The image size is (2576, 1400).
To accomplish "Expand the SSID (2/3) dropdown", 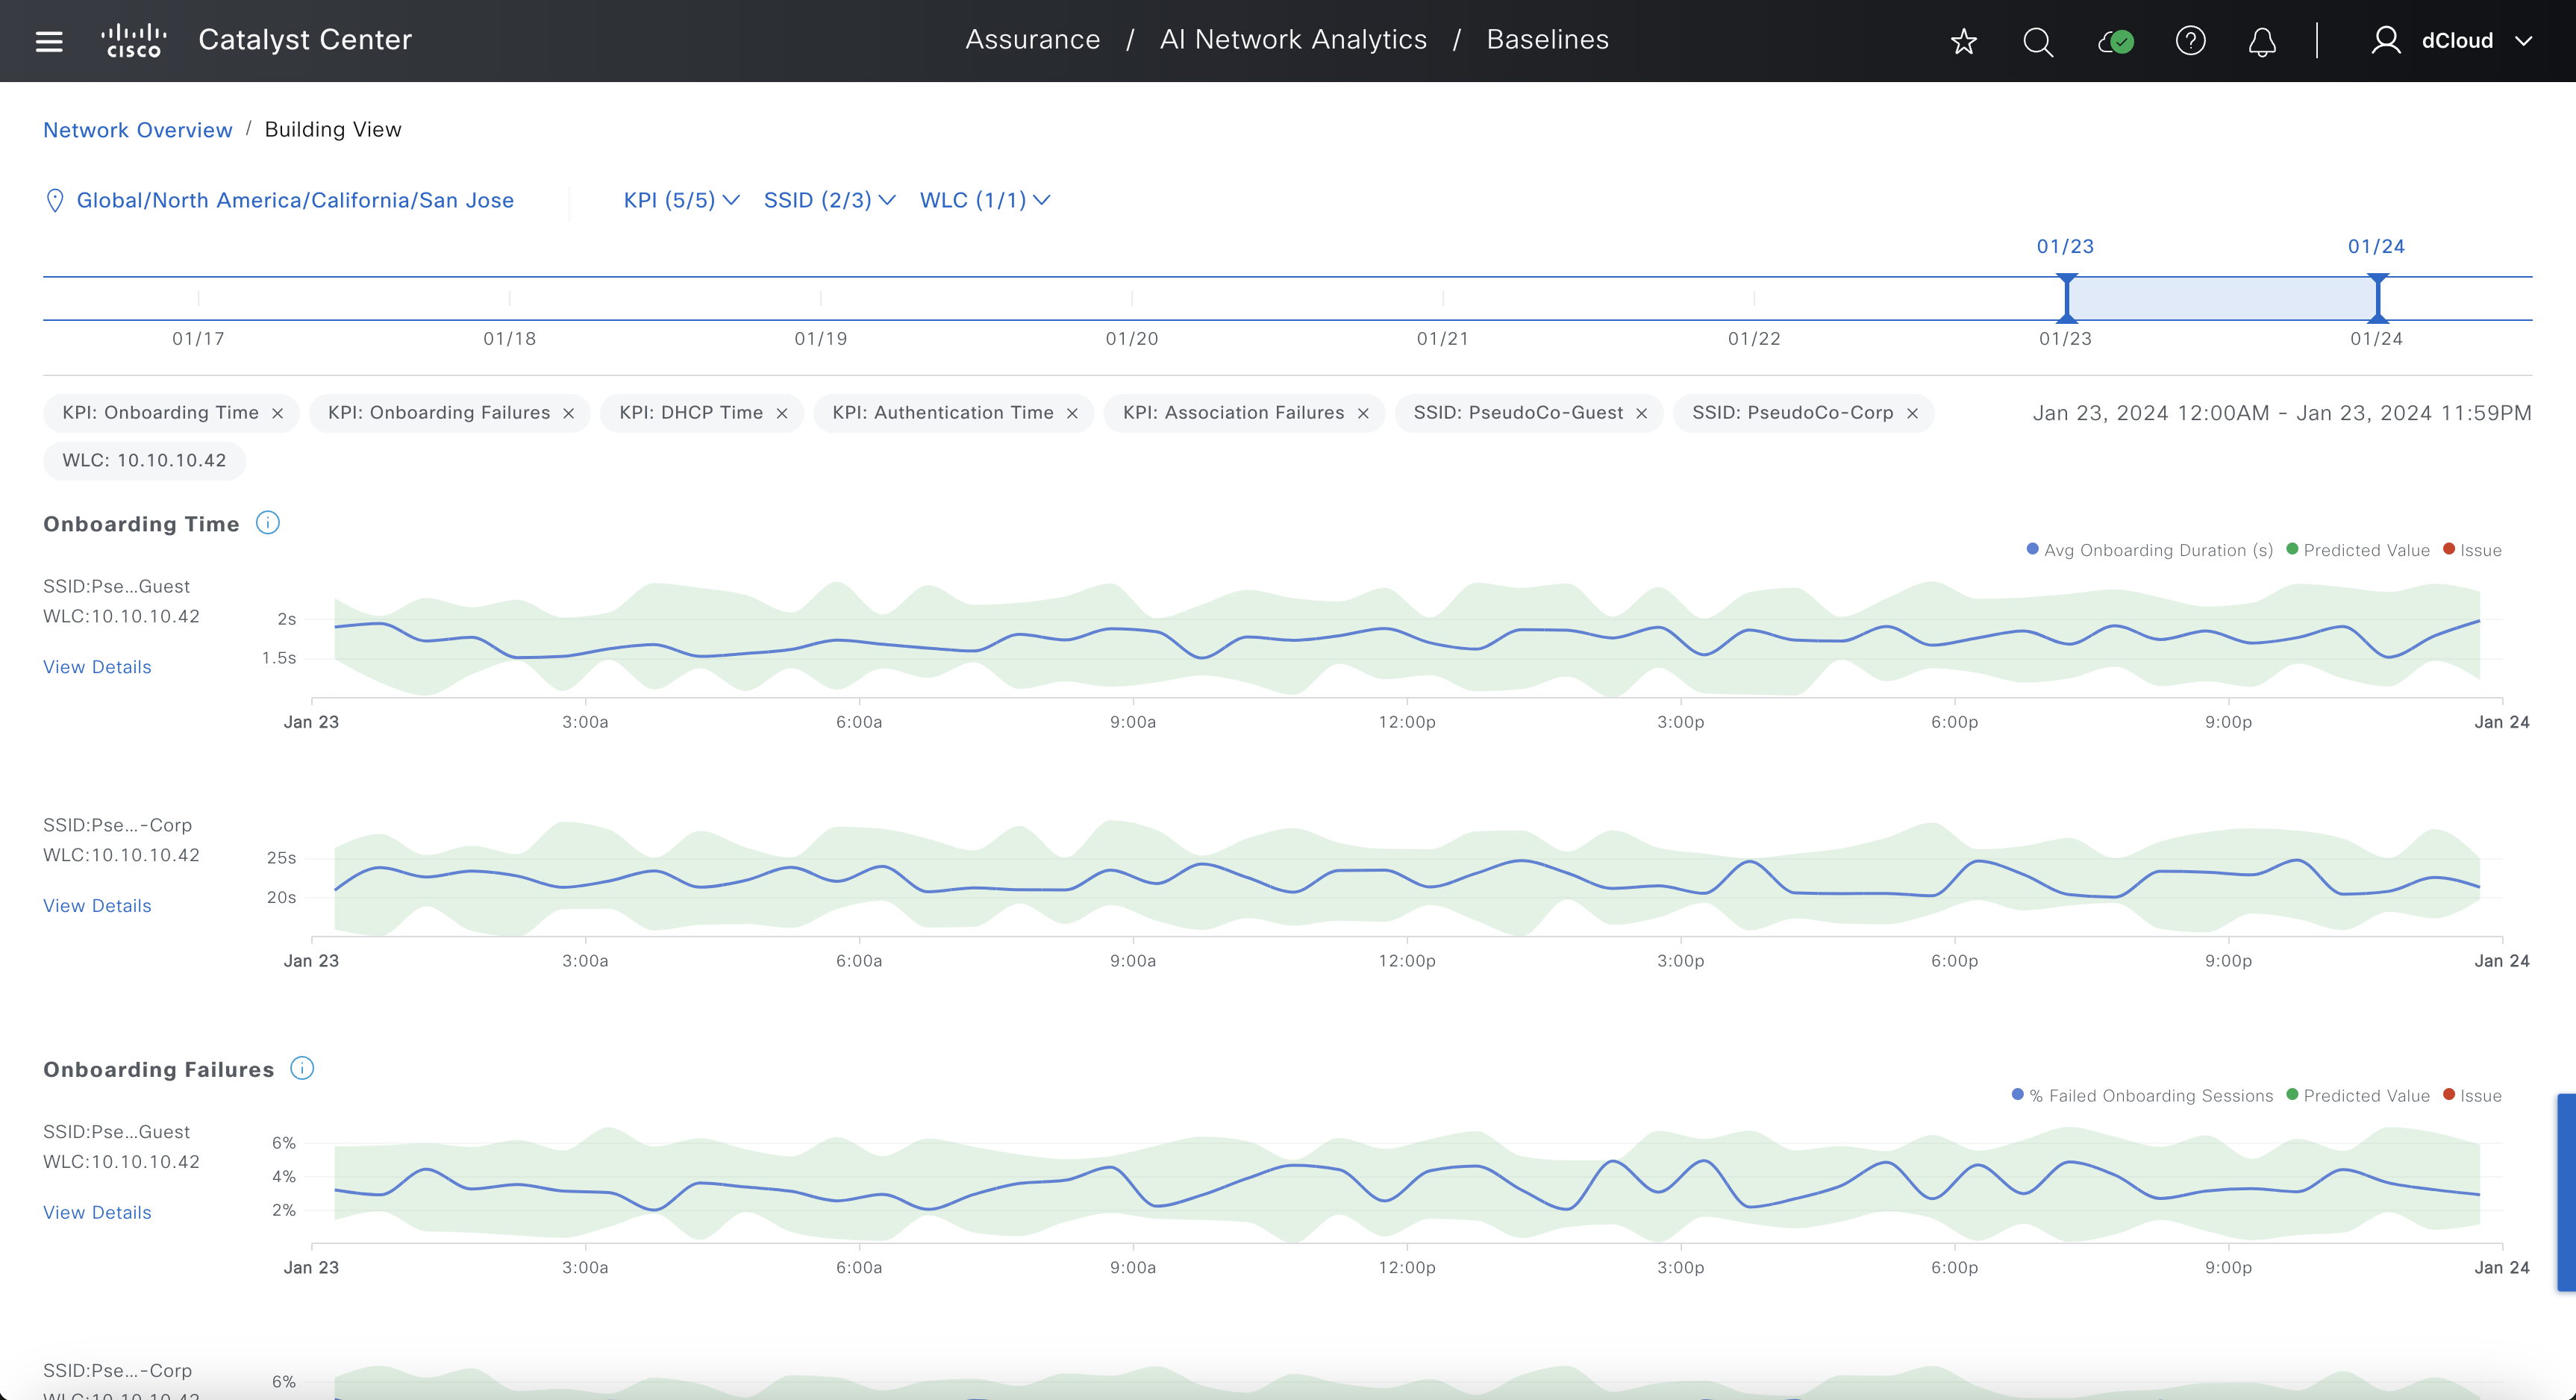I will click(829, 200).
